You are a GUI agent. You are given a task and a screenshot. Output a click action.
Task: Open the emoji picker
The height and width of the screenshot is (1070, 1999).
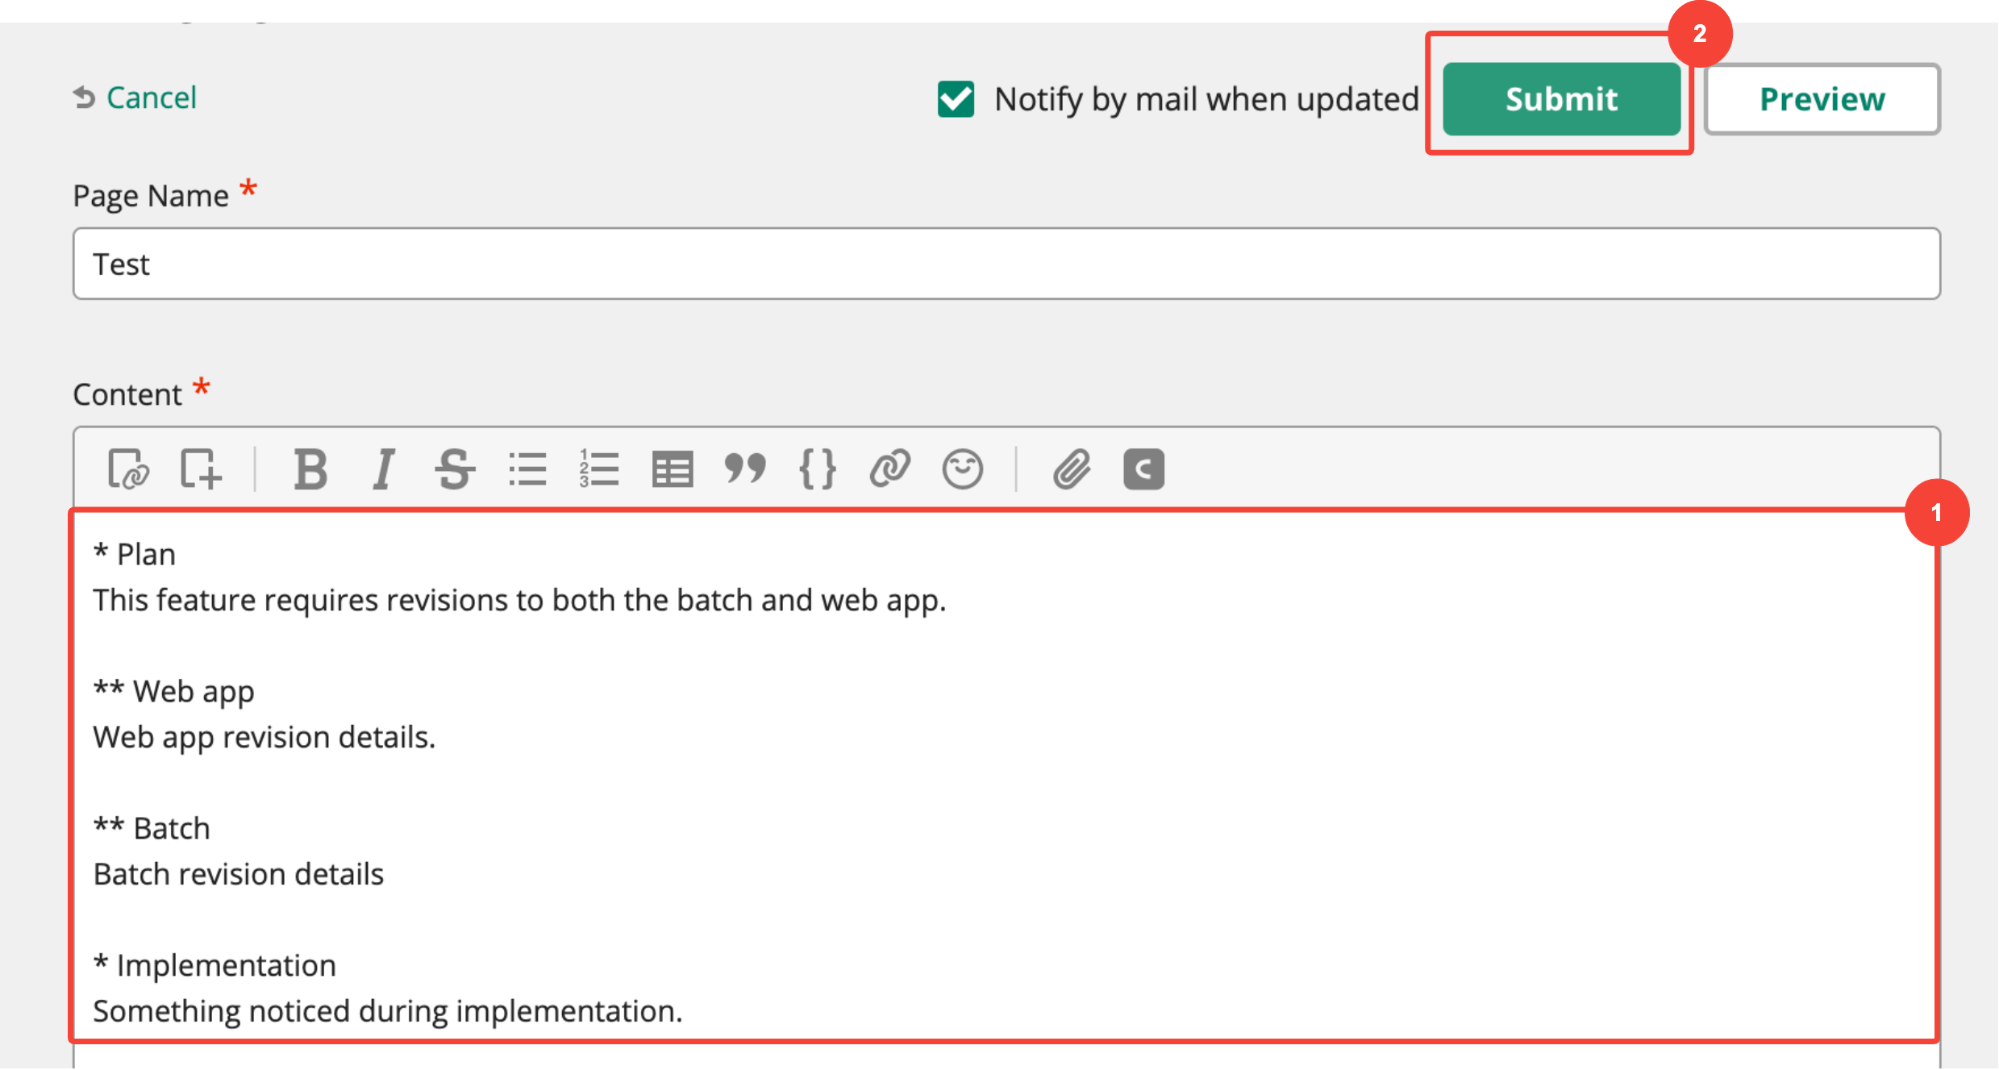point(962,469)
